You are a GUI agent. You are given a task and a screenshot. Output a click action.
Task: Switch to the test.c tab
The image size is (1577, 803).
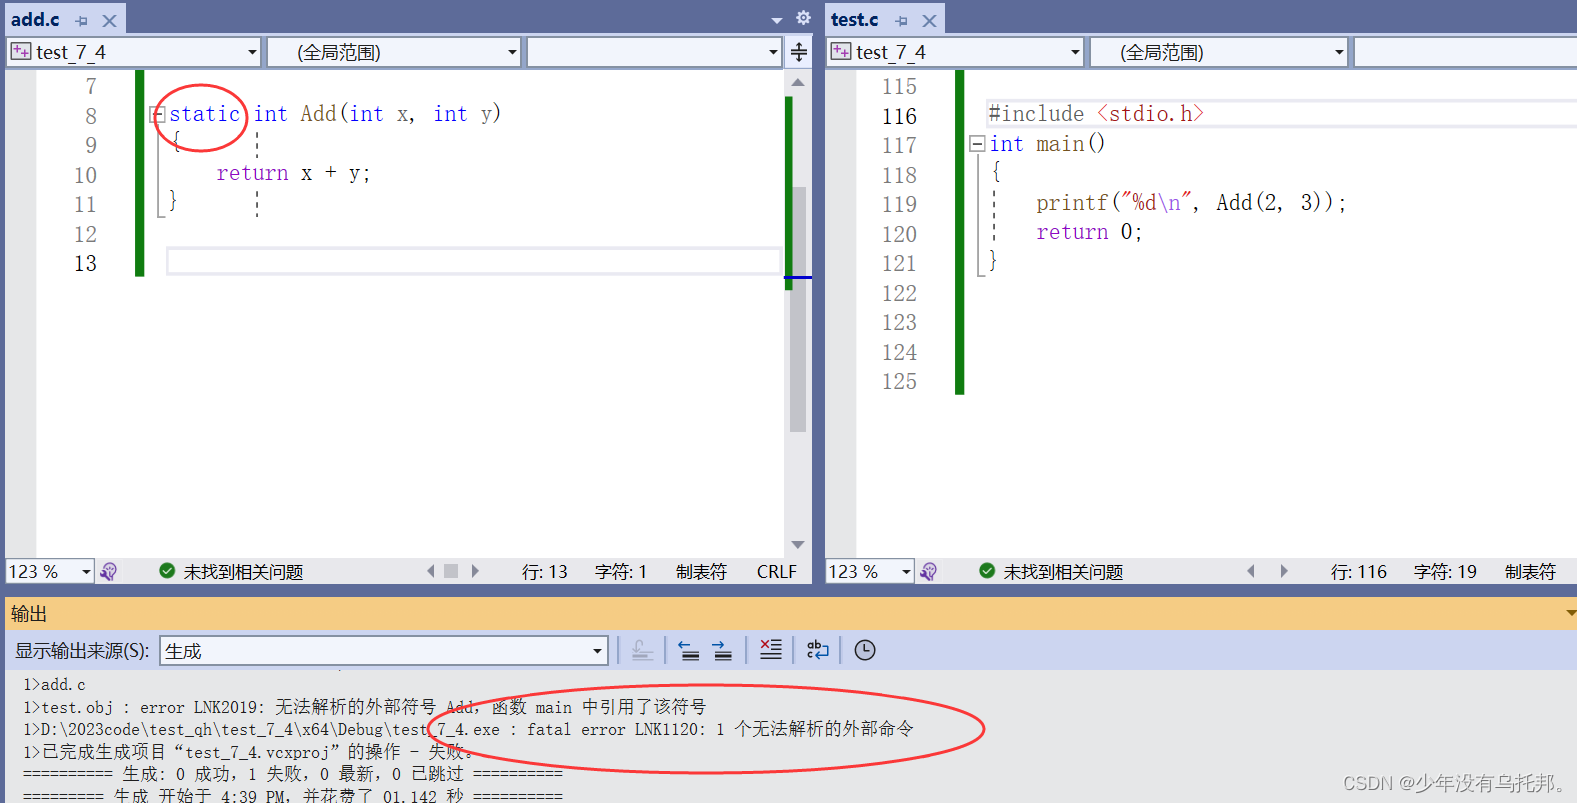tap(854, 19)
